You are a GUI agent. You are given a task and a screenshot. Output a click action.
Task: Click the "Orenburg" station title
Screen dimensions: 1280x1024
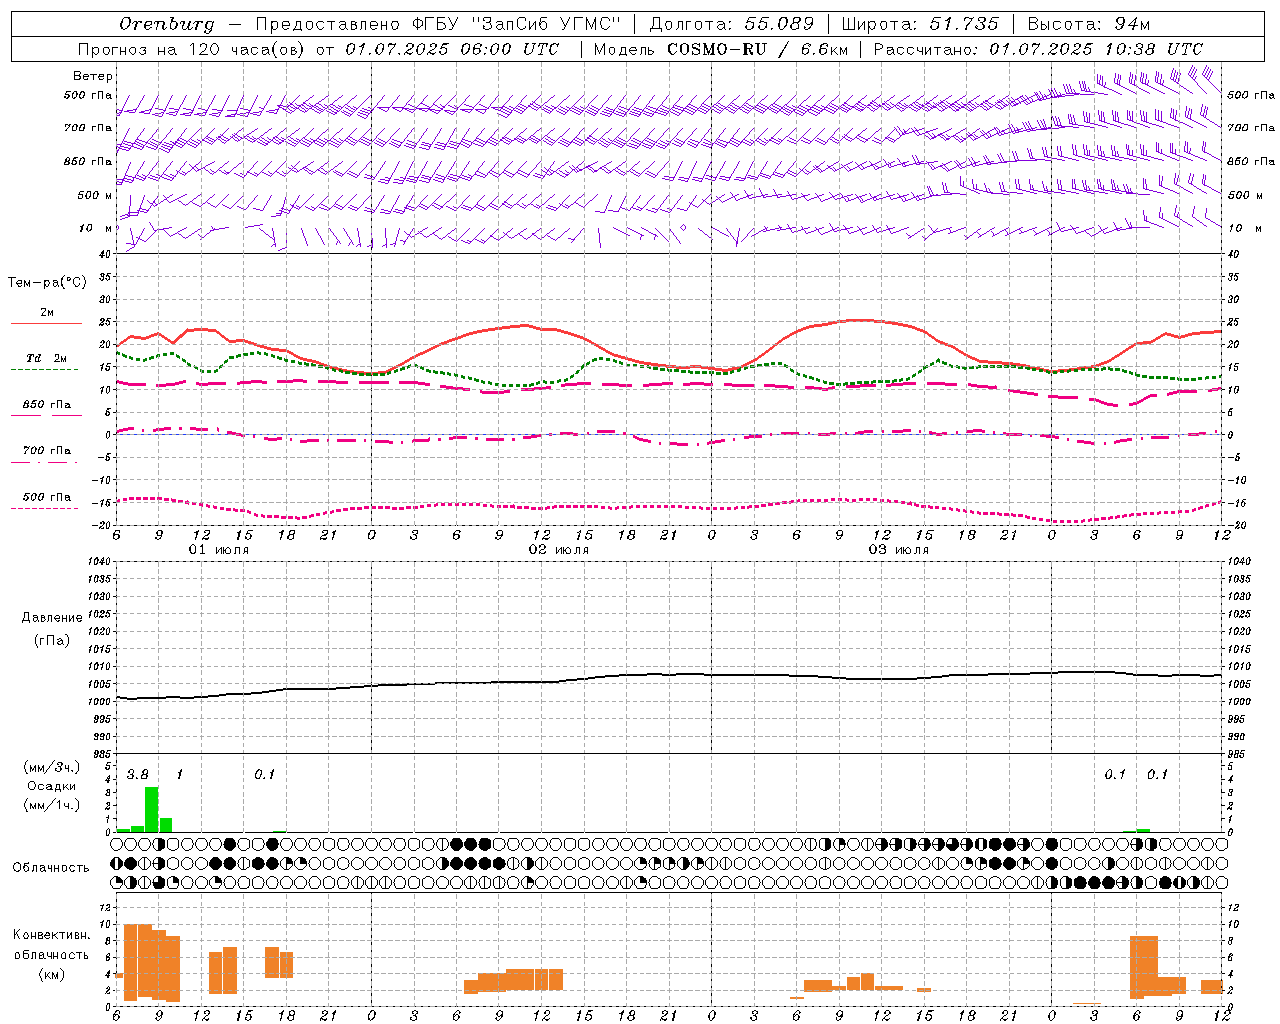[x=167, y=24]
